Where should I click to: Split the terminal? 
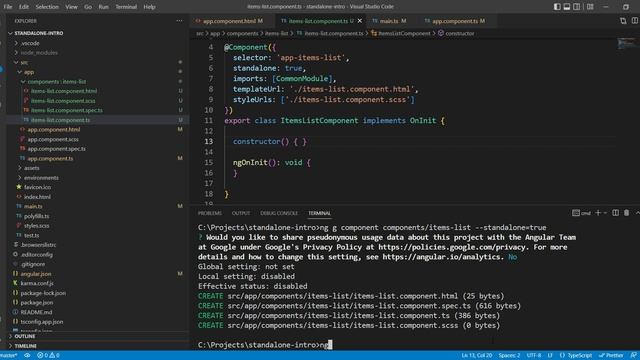click(616, 213)
